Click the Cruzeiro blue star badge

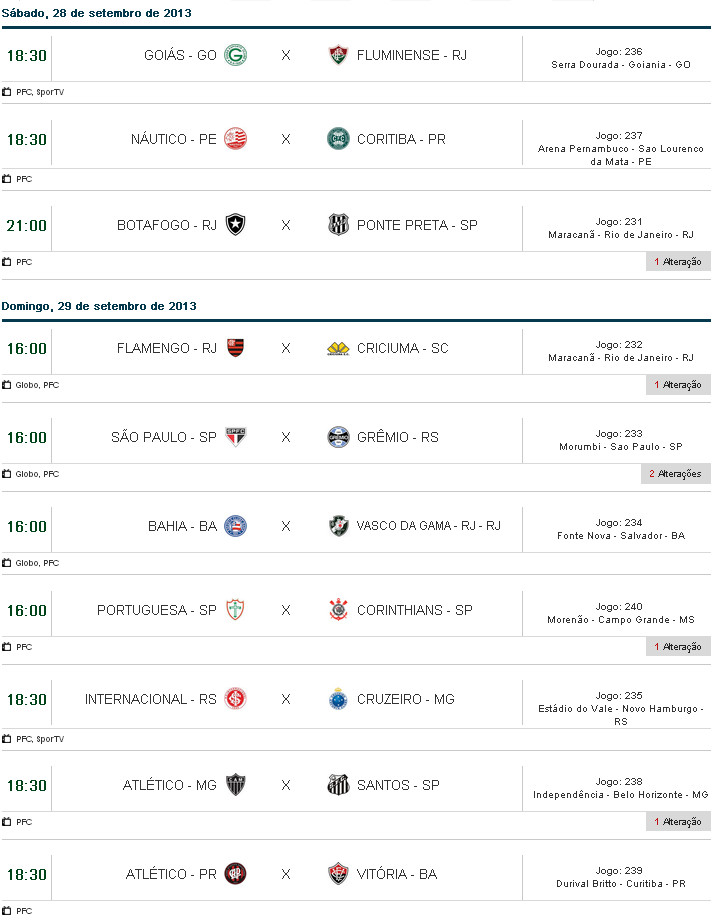(x=338, y=699)
